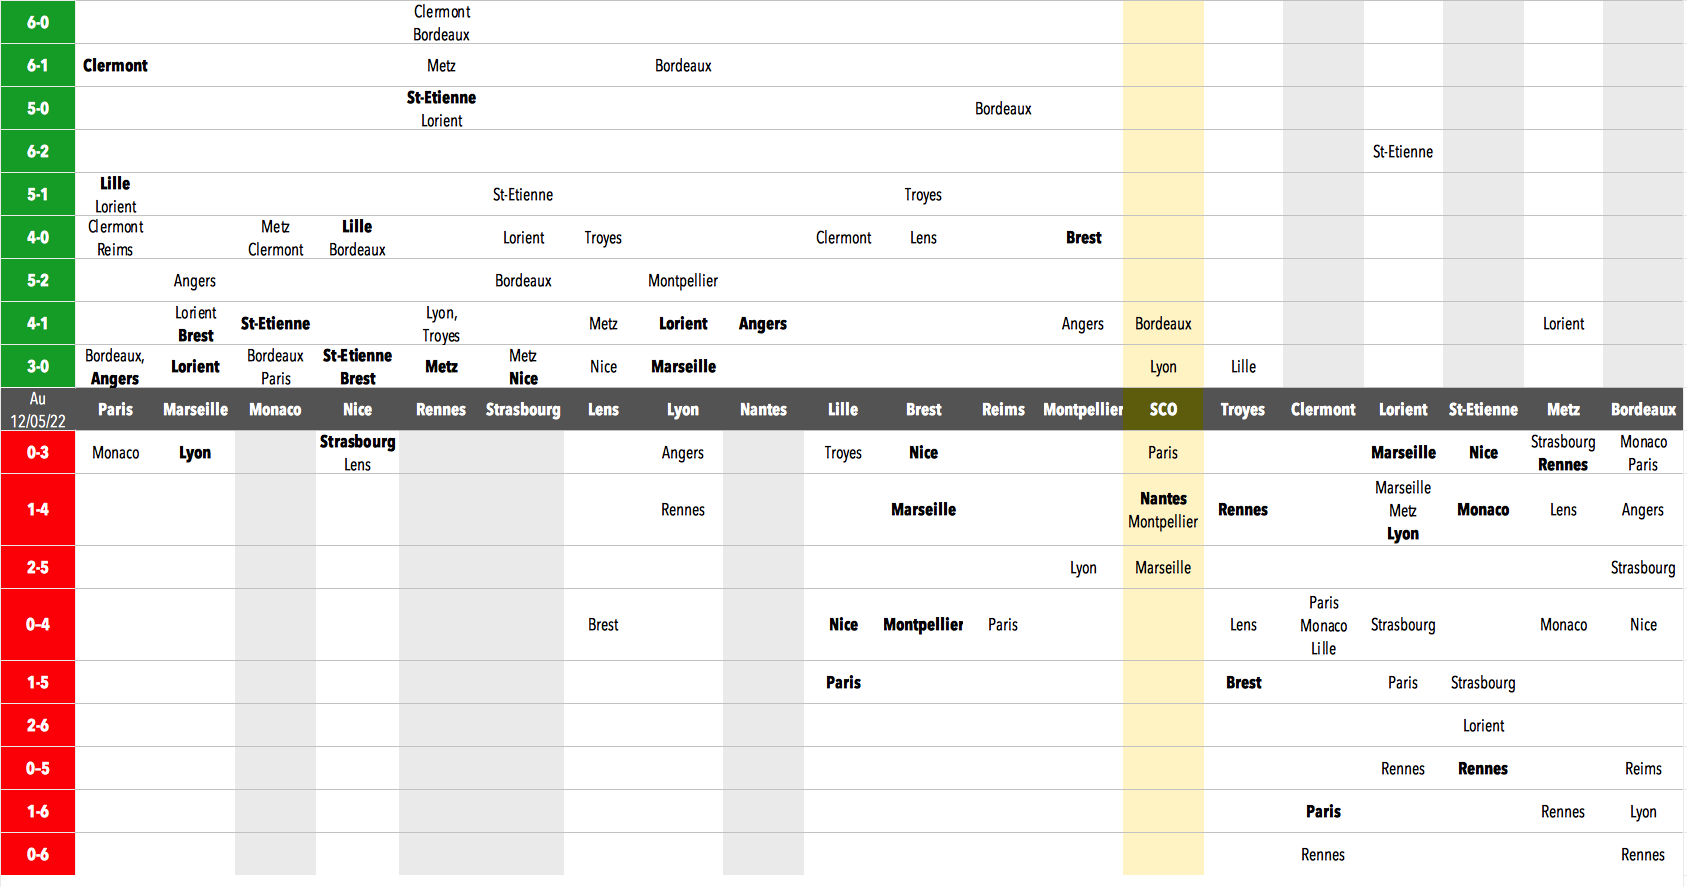Select bold Brest in the 4-0 row
Screen dimensions: 1687x887
(x=1083, y=238)
